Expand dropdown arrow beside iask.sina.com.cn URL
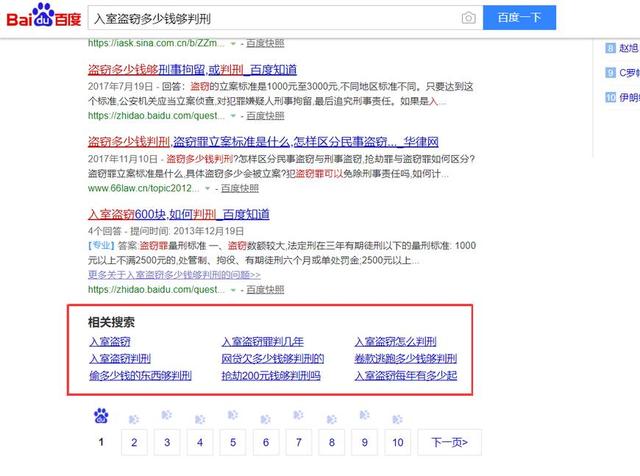 click(233, 43)
